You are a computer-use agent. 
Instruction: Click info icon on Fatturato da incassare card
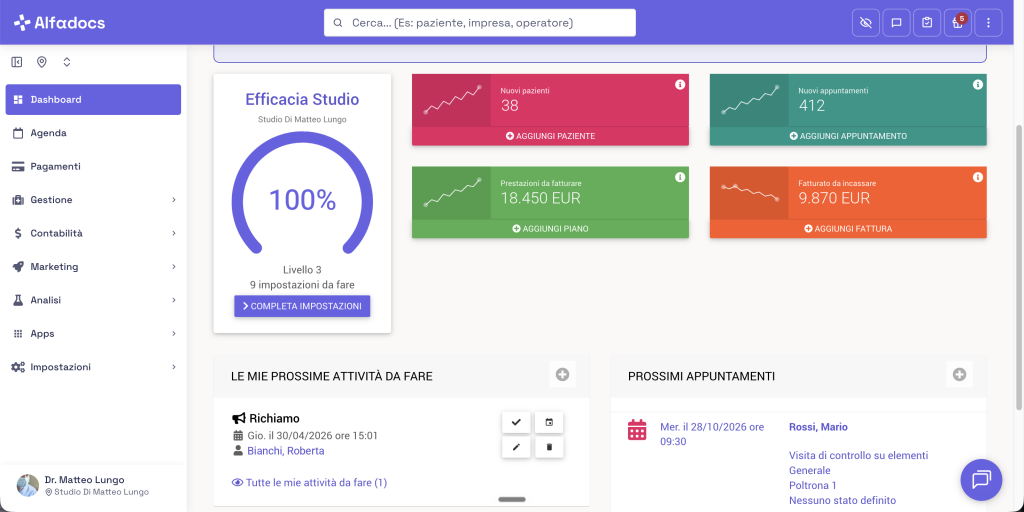point(978,177)
